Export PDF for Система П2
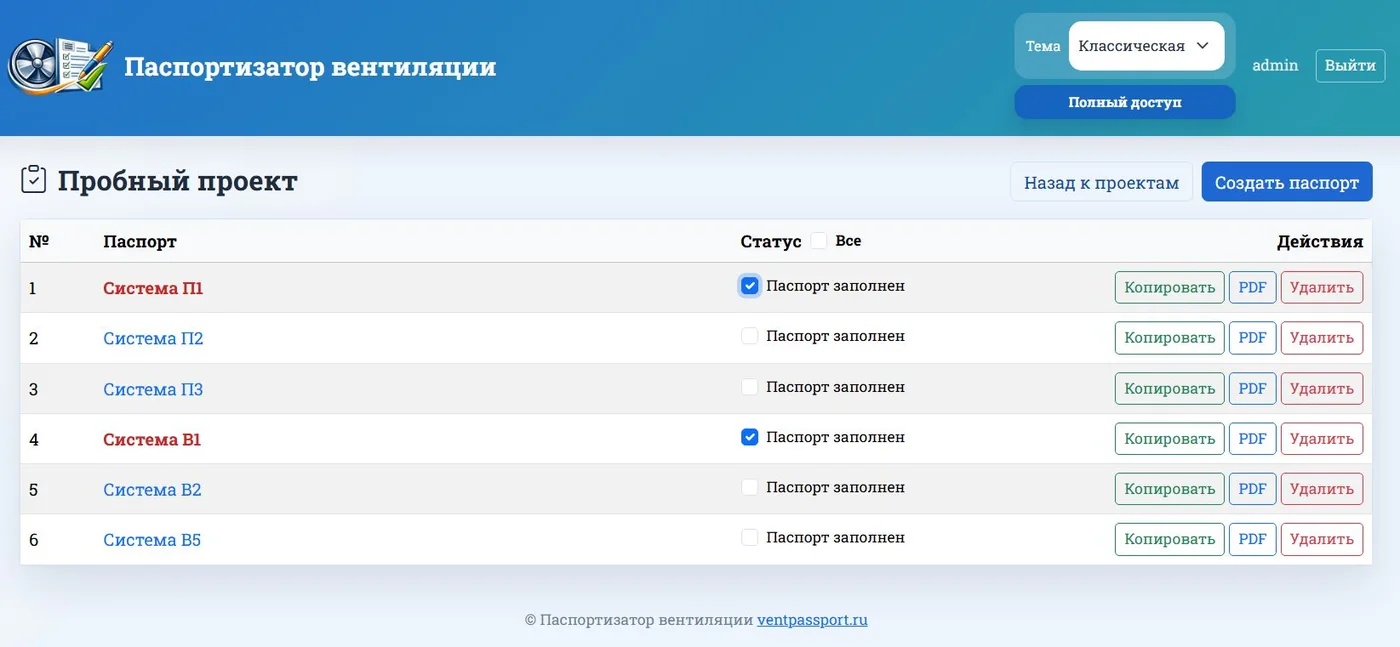The height and width of the screenshot is (647, 1400). point(1252,337)
